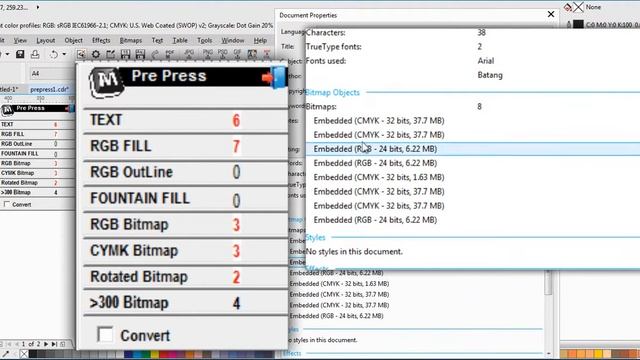640x360 pixels.
Task: Open the Effects menu
Action: (x=101, y=40)
